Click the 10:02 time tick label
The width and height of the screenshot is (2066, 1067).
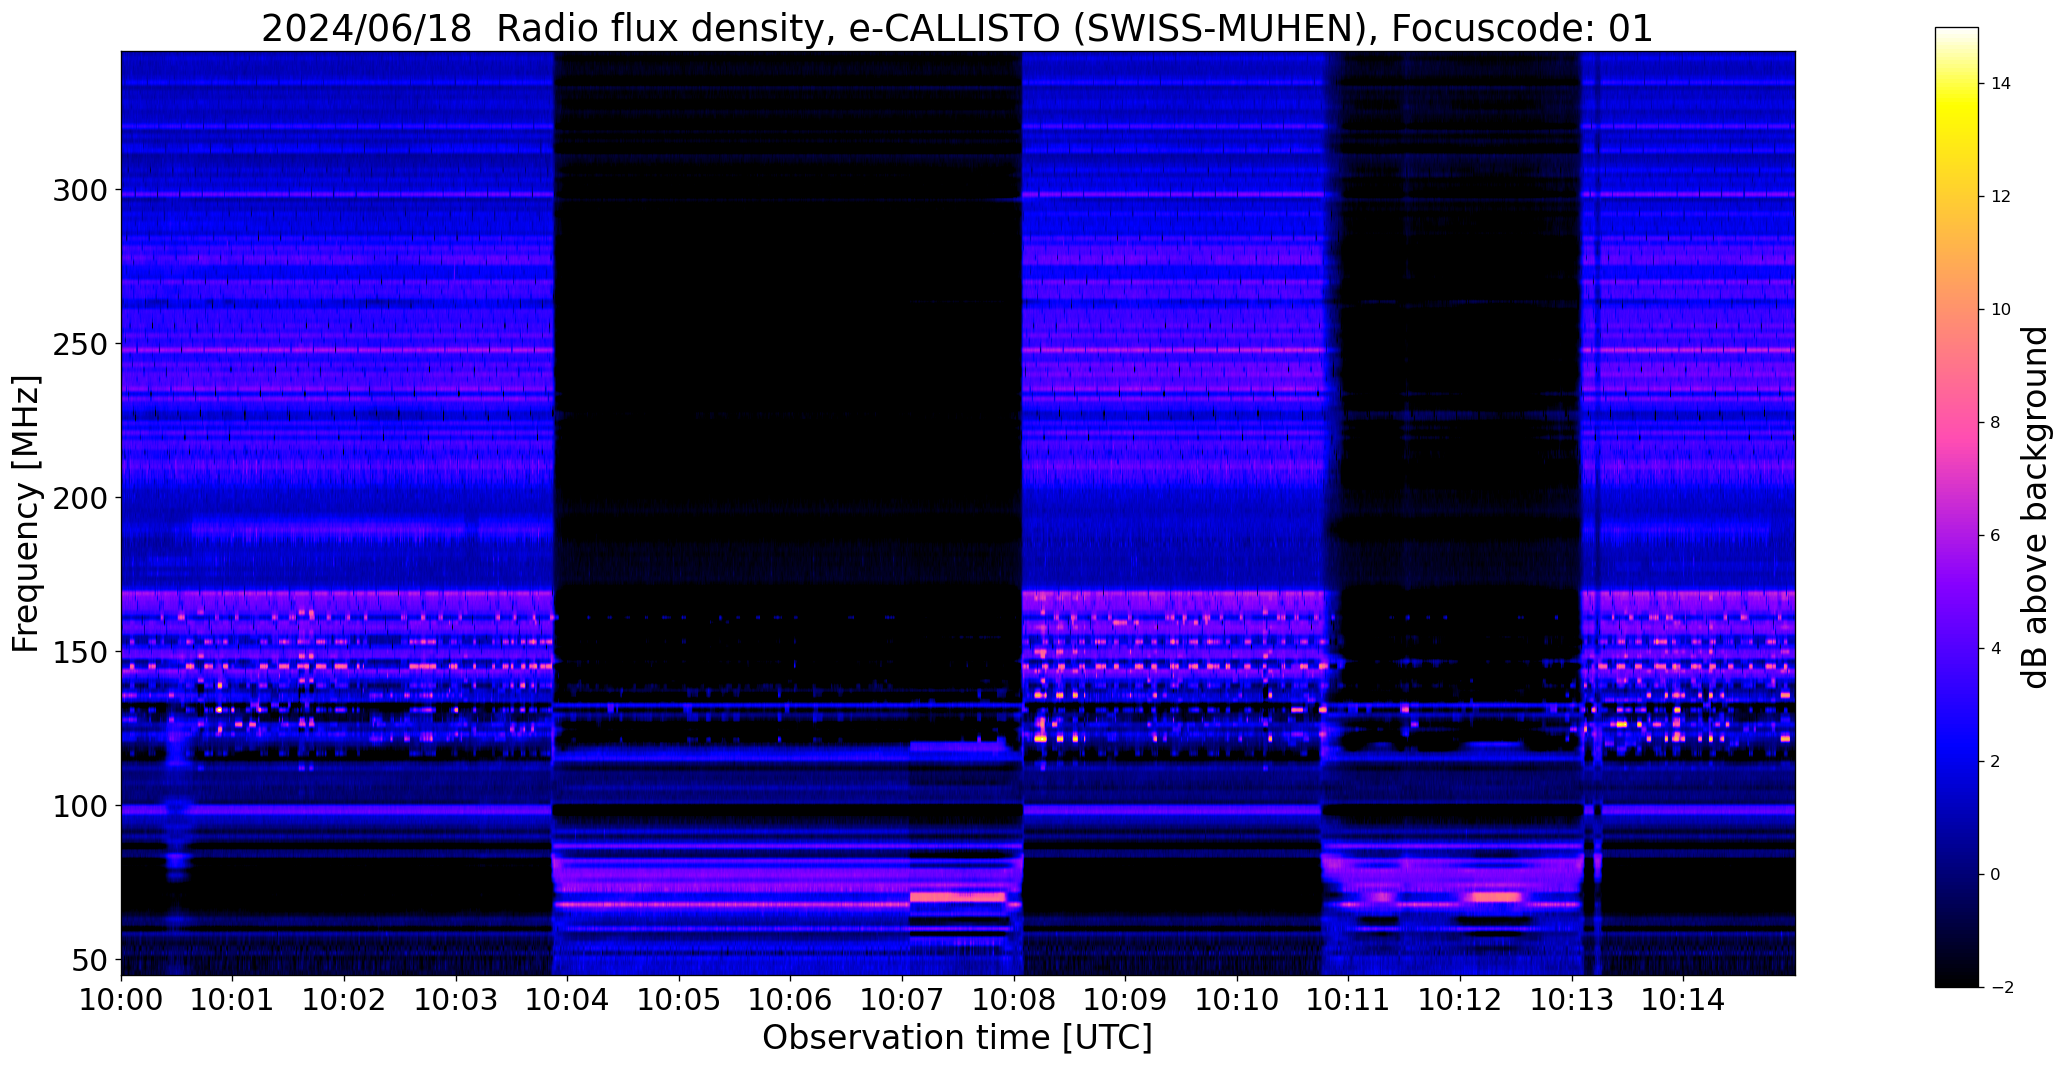pyautogui.click(x=344, y=998)
